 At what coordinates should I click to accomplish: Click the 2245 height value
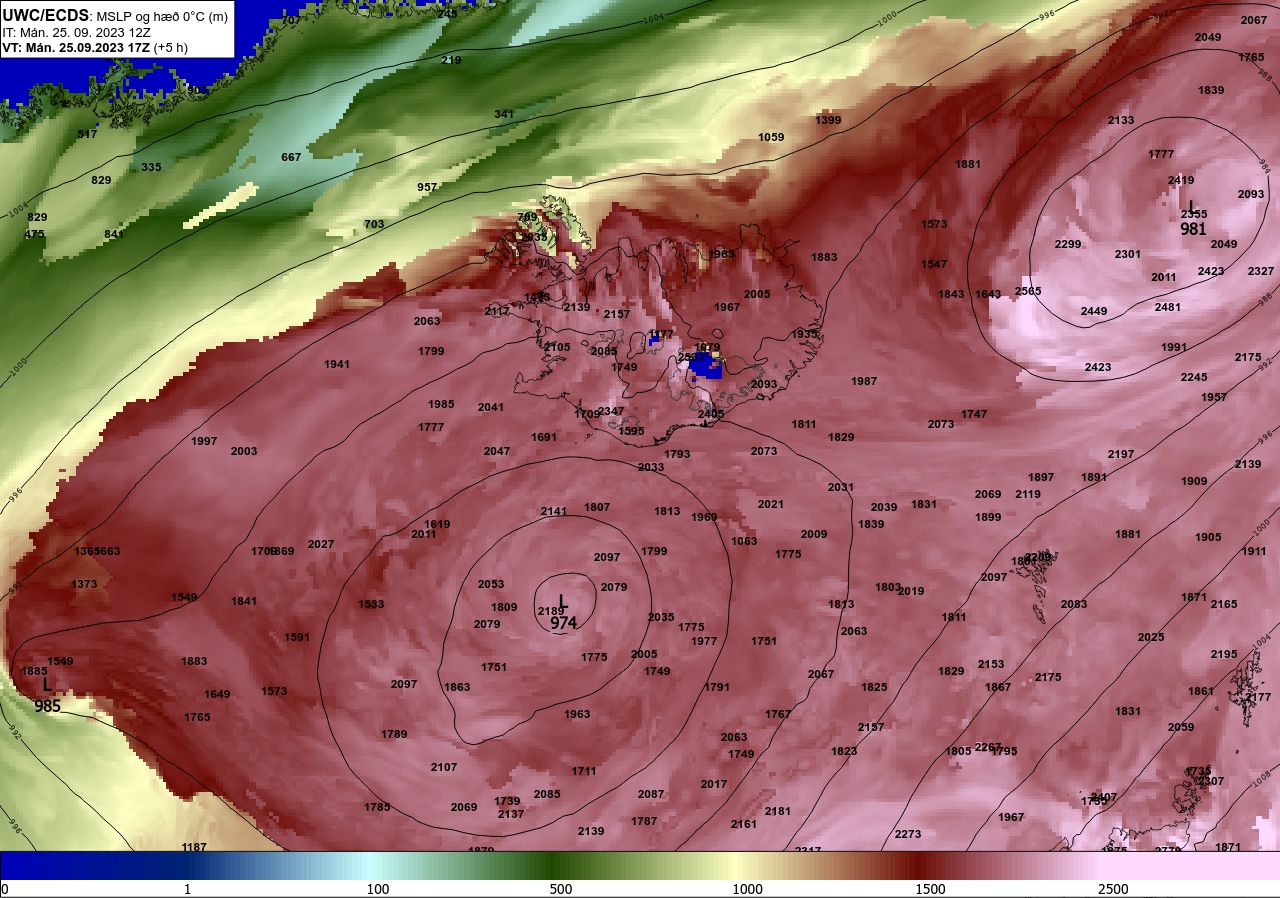click(1194, 377)
